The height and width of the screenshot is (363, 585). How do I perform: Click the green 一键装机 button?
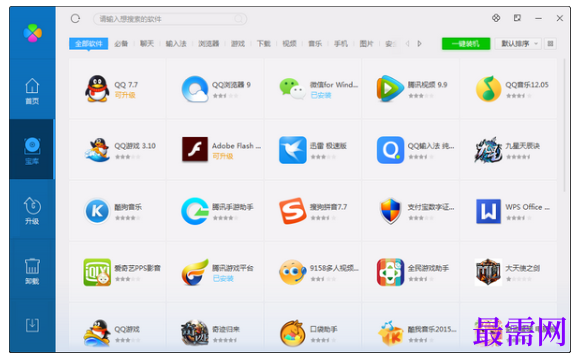pos(466,44)
